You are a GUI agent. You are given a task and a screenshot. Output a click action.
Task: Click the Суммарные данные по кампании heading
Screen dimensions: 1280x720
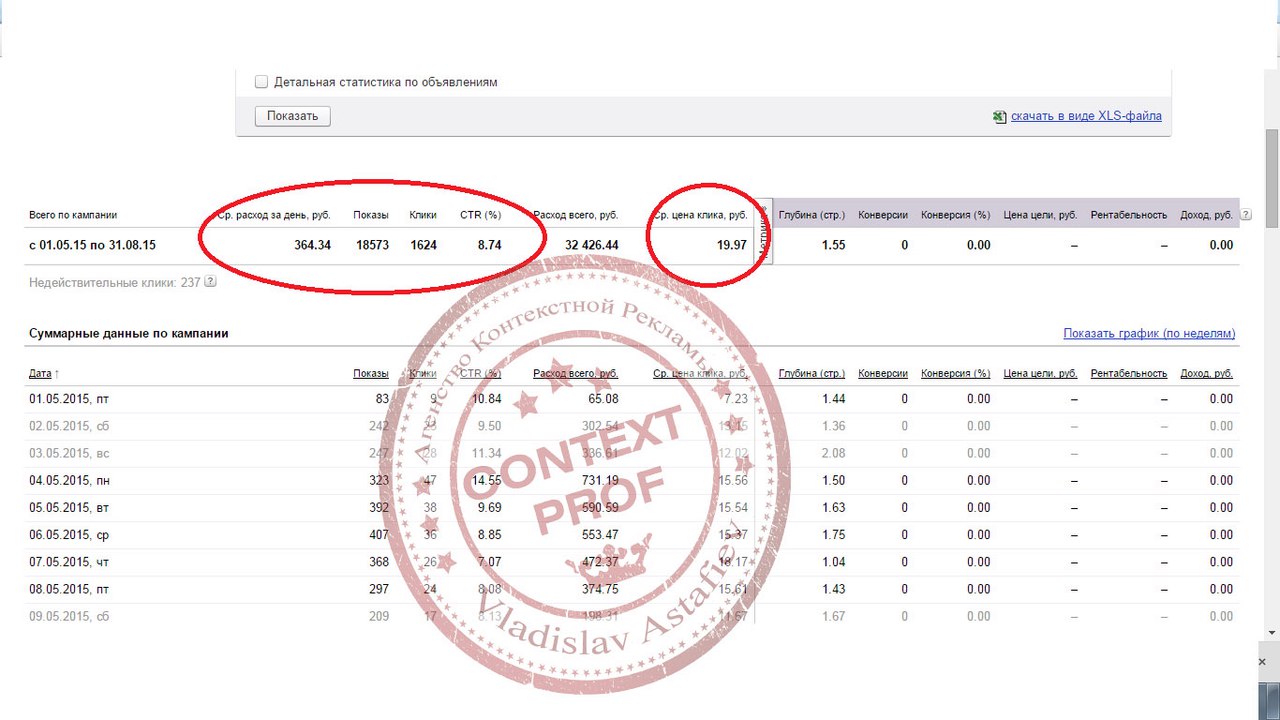(128, 333)
